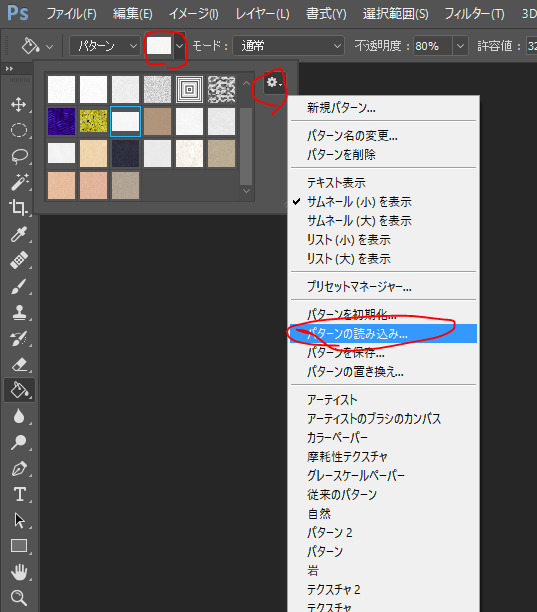Image resolution: width=537 pixels, height=612 pixels.
Task: Select the Eyedropper tool
Action: click(x=18, y=234)
